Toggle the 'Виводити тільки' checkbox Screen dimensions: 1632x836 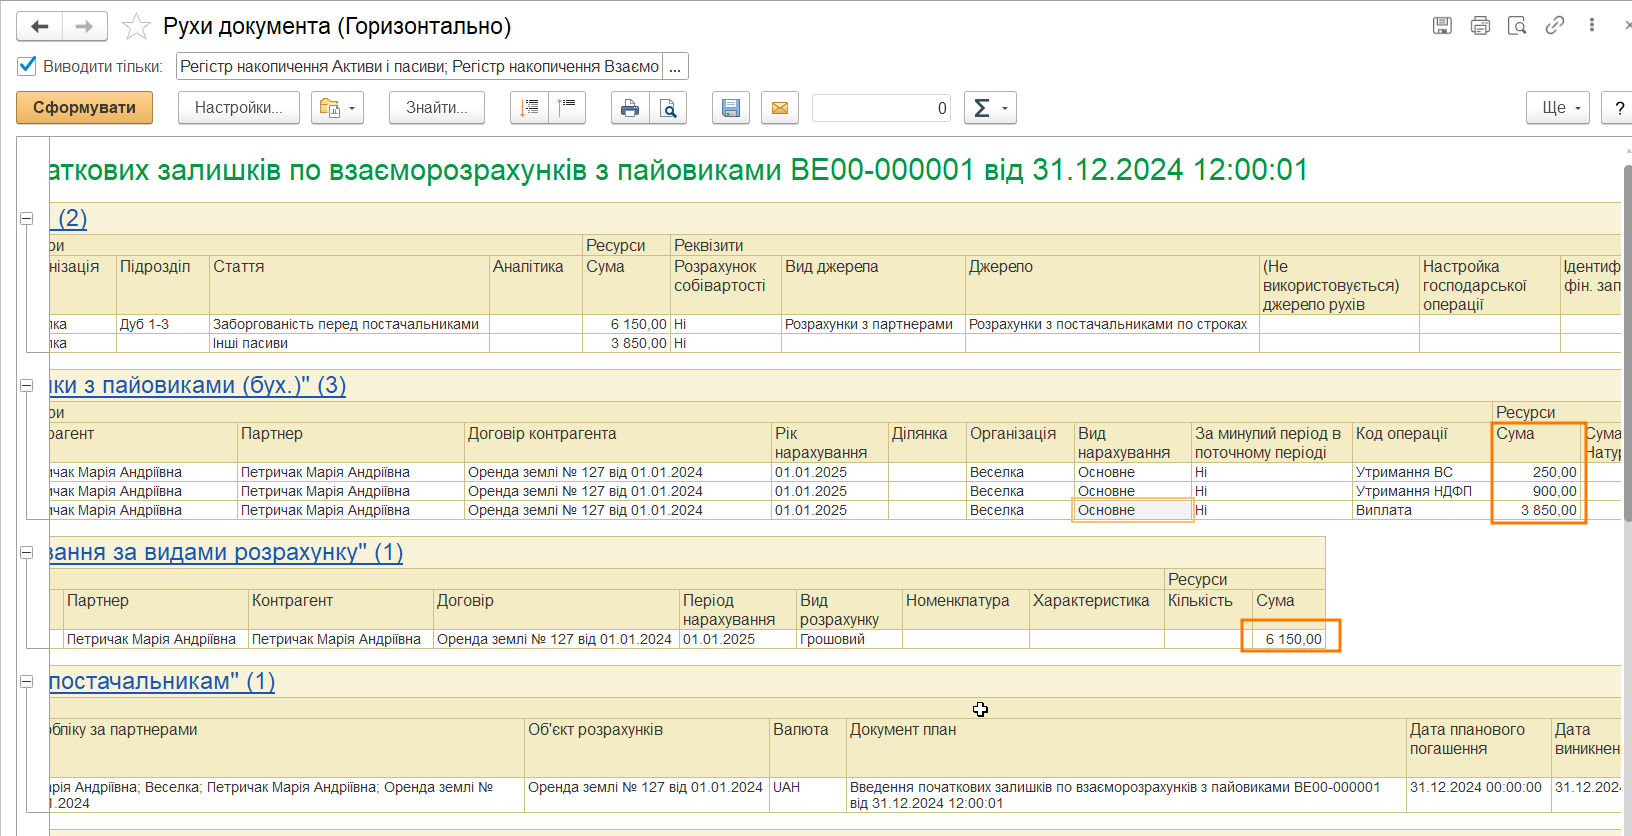(x=28, y=66)
